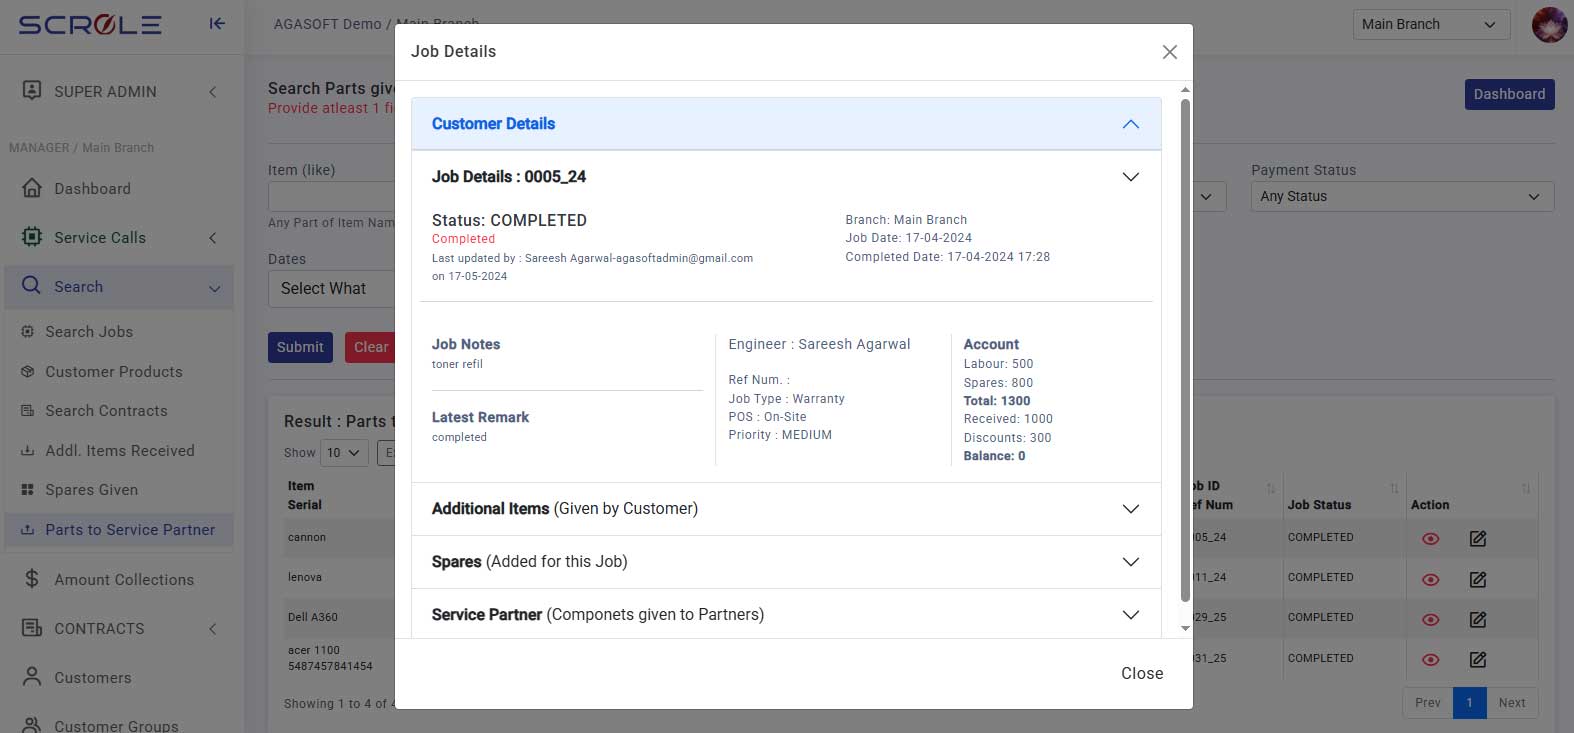Expand CONTRACTS menu
Image resolution: width=1574 pixels, height=733 pixels.
120,629
